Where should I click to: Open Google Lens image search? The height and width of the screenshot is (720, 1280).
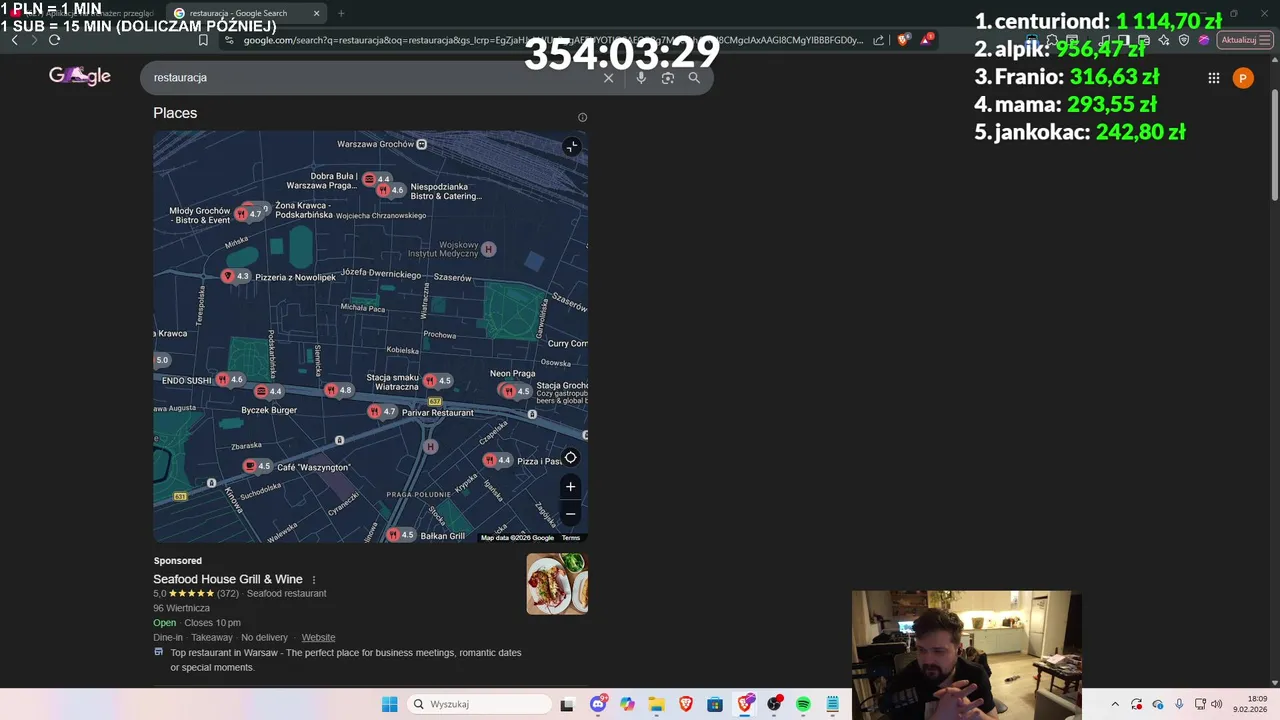click(668, 78)
